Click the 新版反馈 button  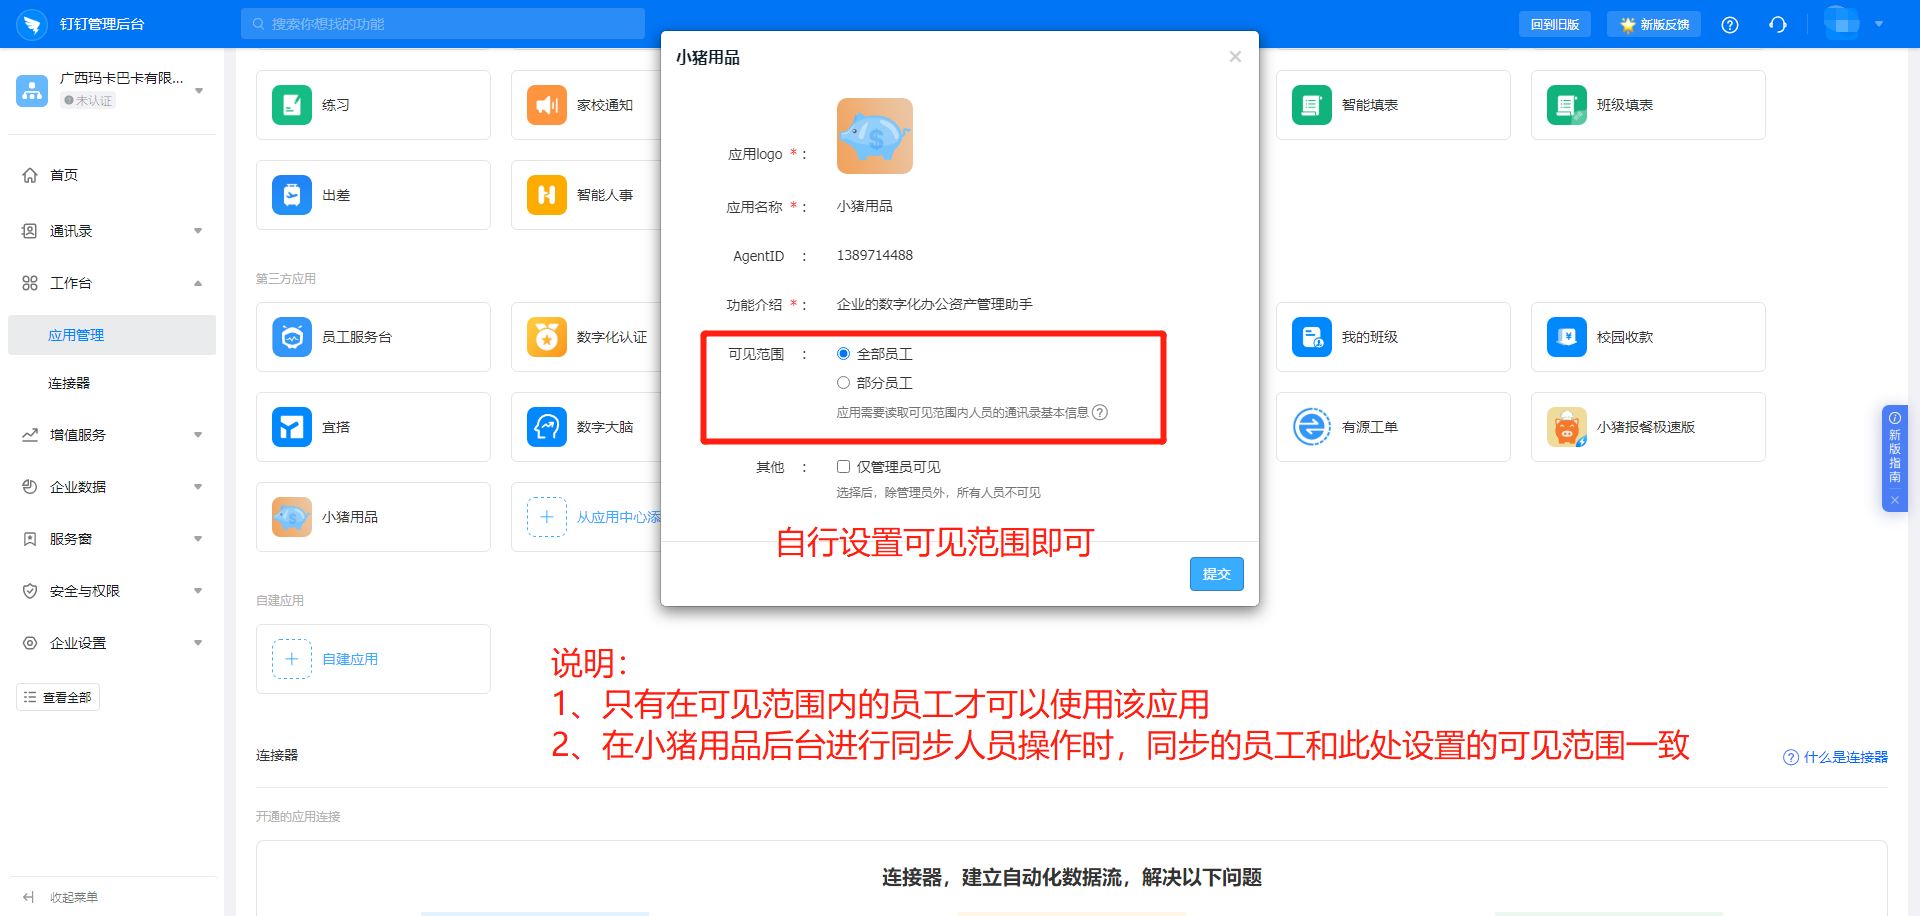click(x=1654, y=25)
